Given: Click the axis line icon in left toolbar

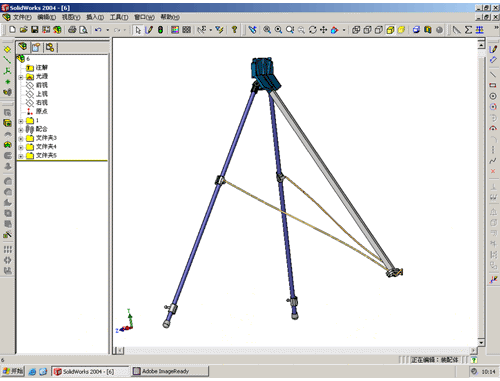Looking at the screenshot, I should click(7, 60).
